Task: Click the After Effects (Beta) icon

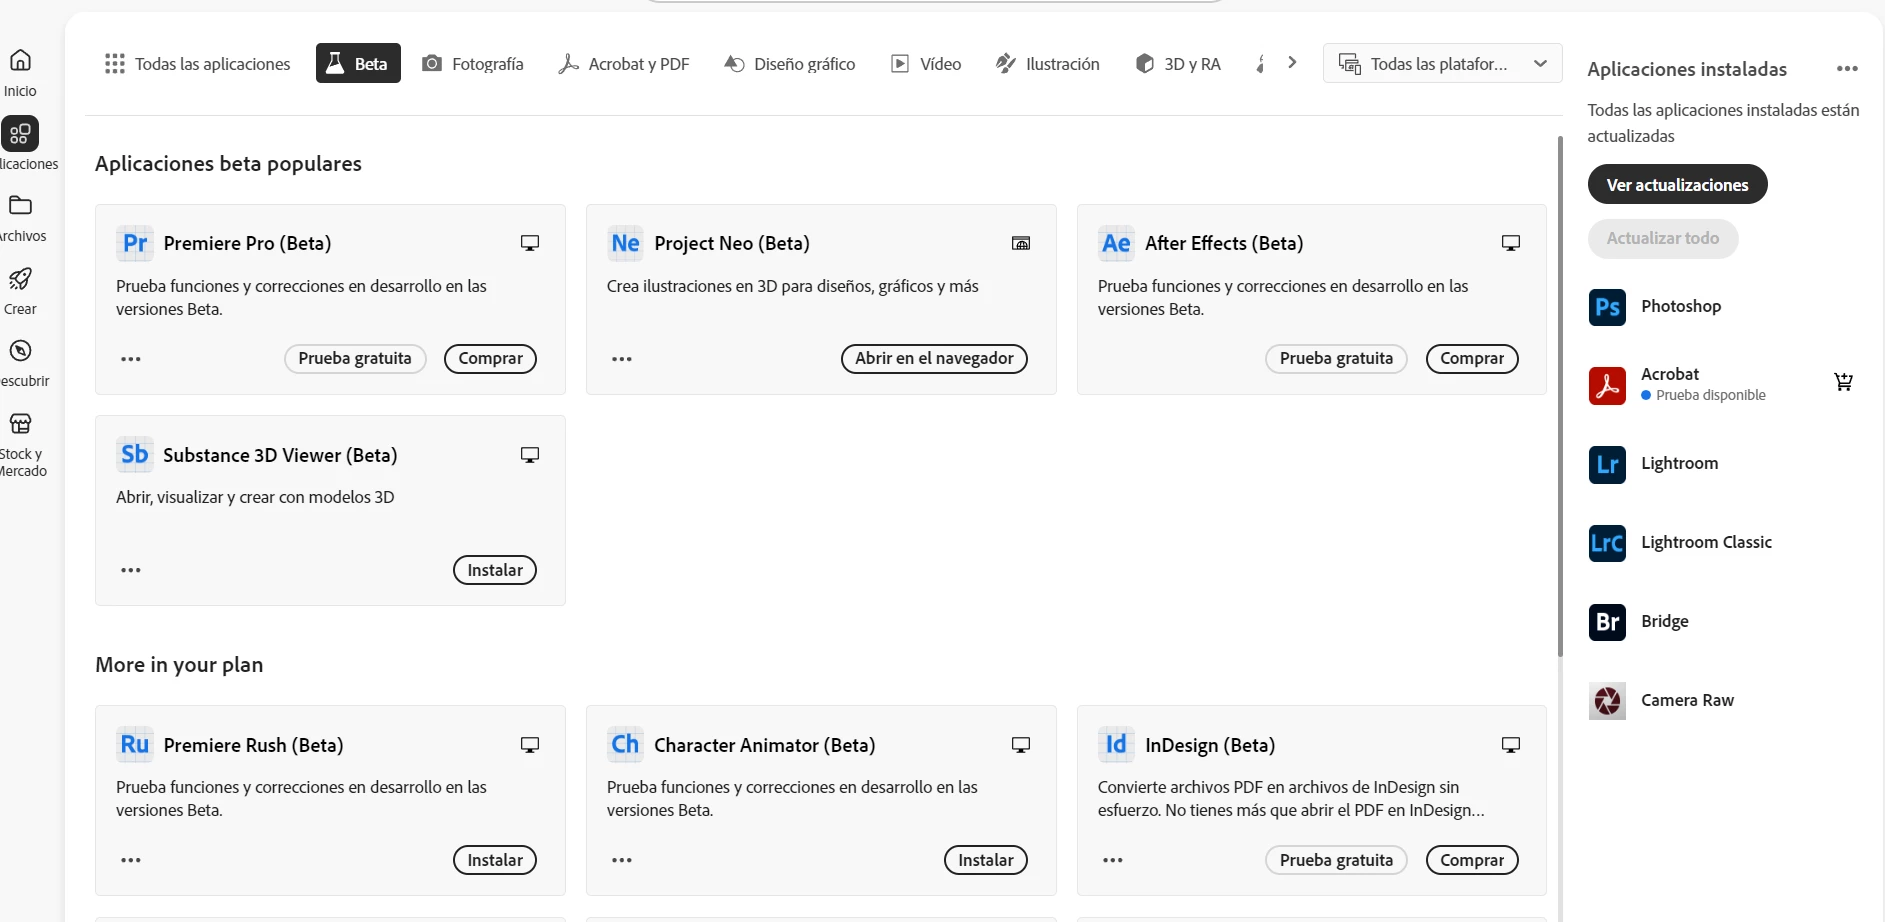Action: click(x=1117, y=243)
